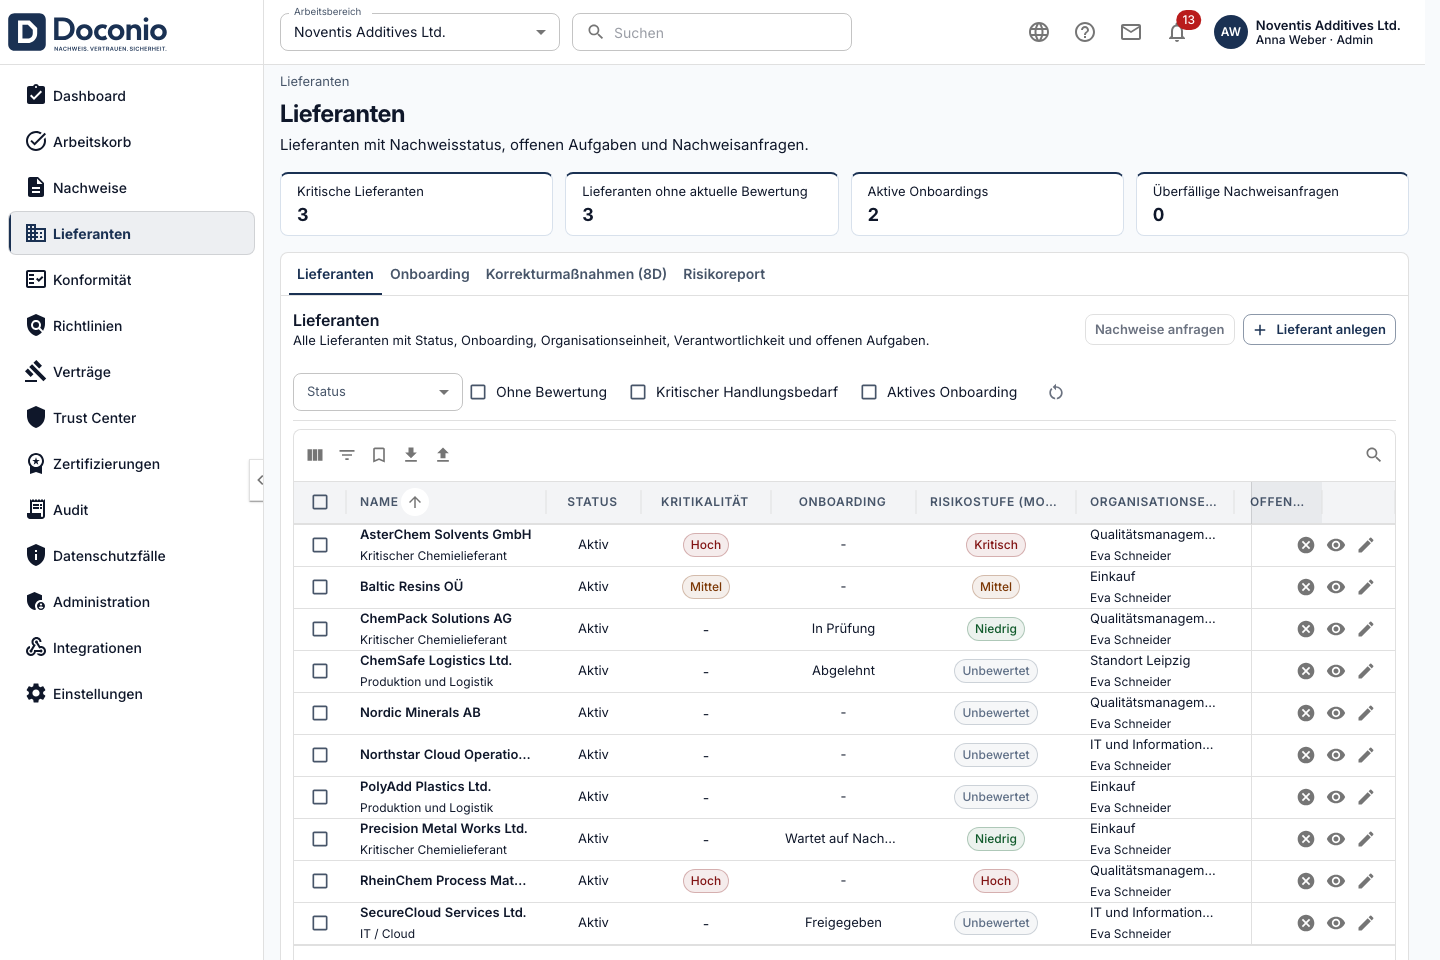Click the edit pencil for AsterChem Solvents GmbH
Screen dimensions: 1440x960
pyautogui.click(x=1366, y=545)
